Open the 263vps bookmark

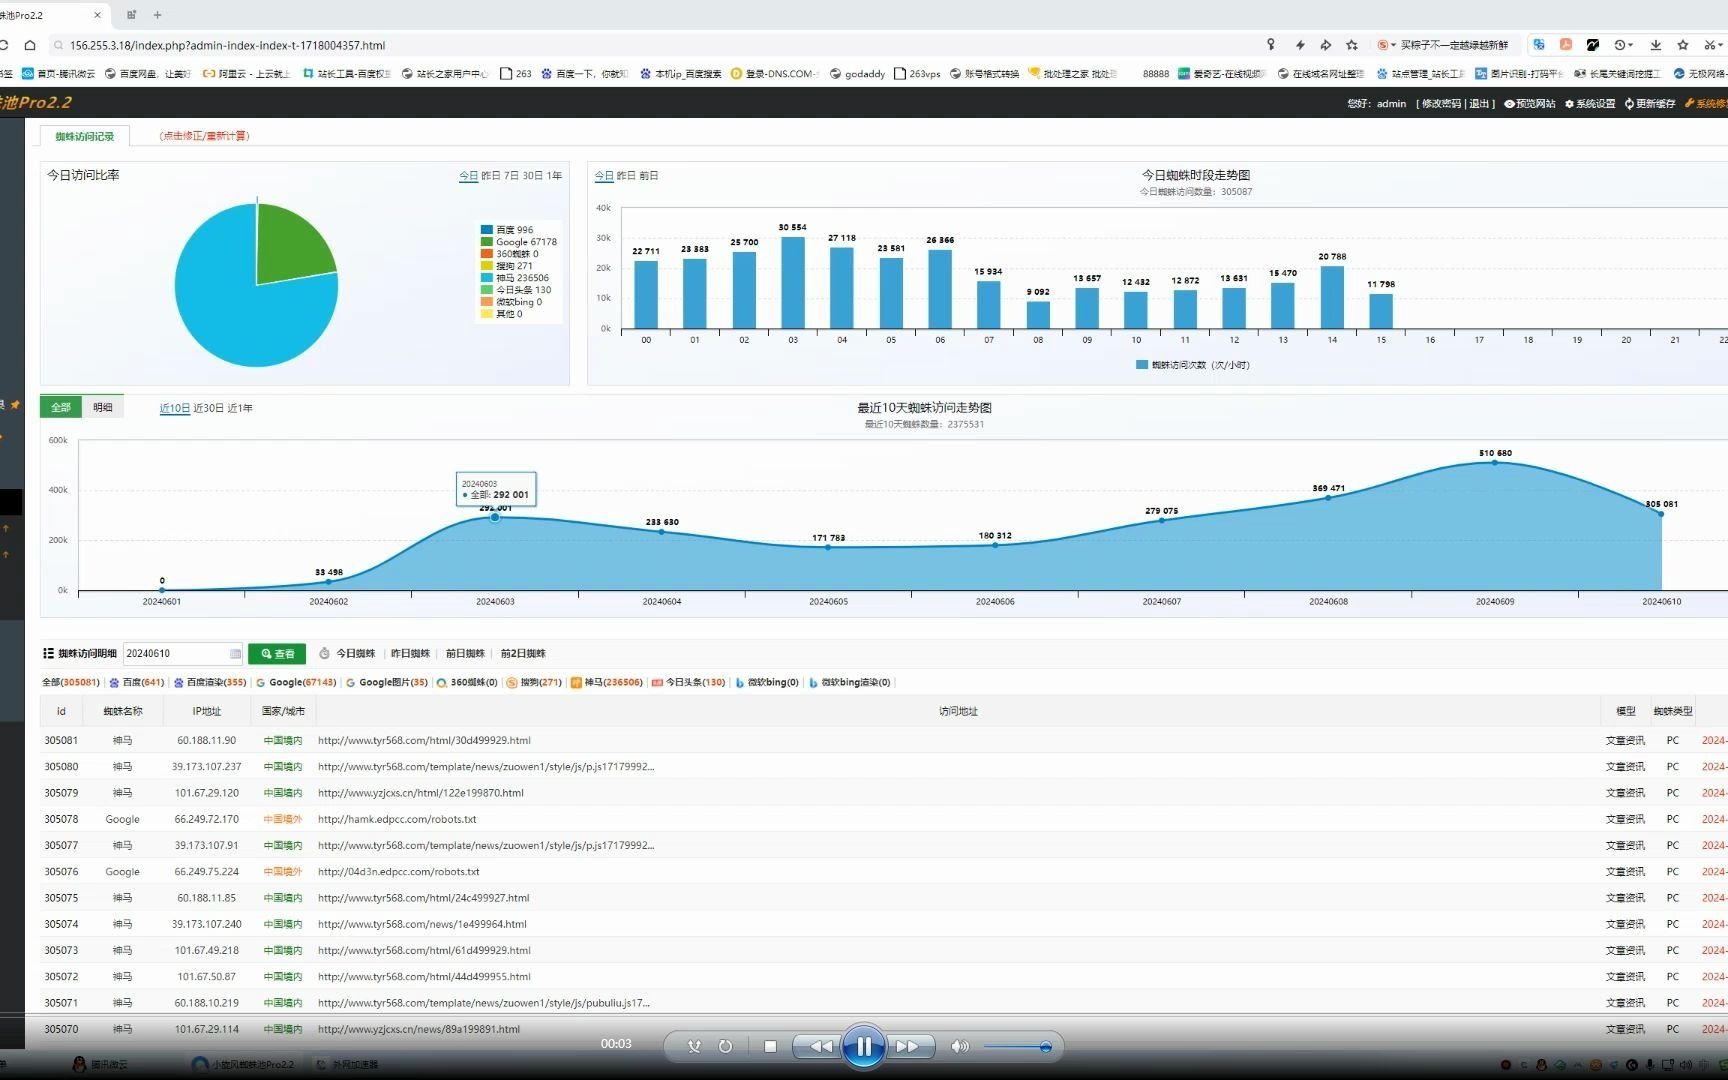(917, 73)
